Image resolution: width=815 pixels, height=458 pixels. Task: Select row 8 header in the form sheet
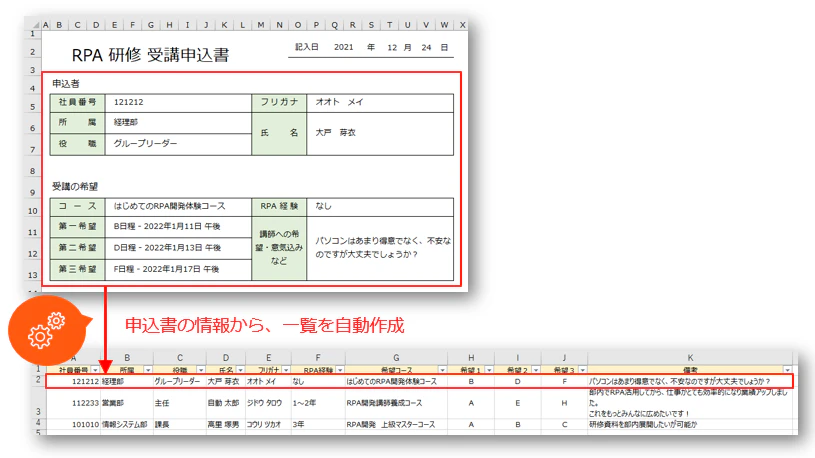coord(33,171)
